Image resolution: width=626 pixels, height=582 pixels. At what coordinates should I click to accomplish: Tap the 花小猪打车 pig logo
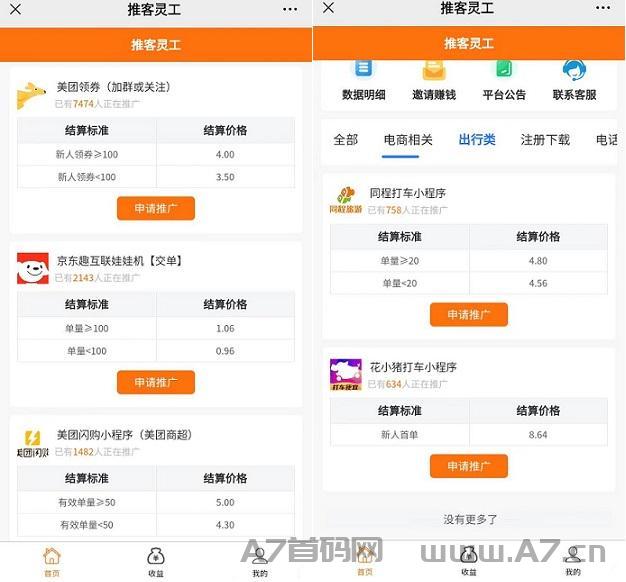point(346,374)
